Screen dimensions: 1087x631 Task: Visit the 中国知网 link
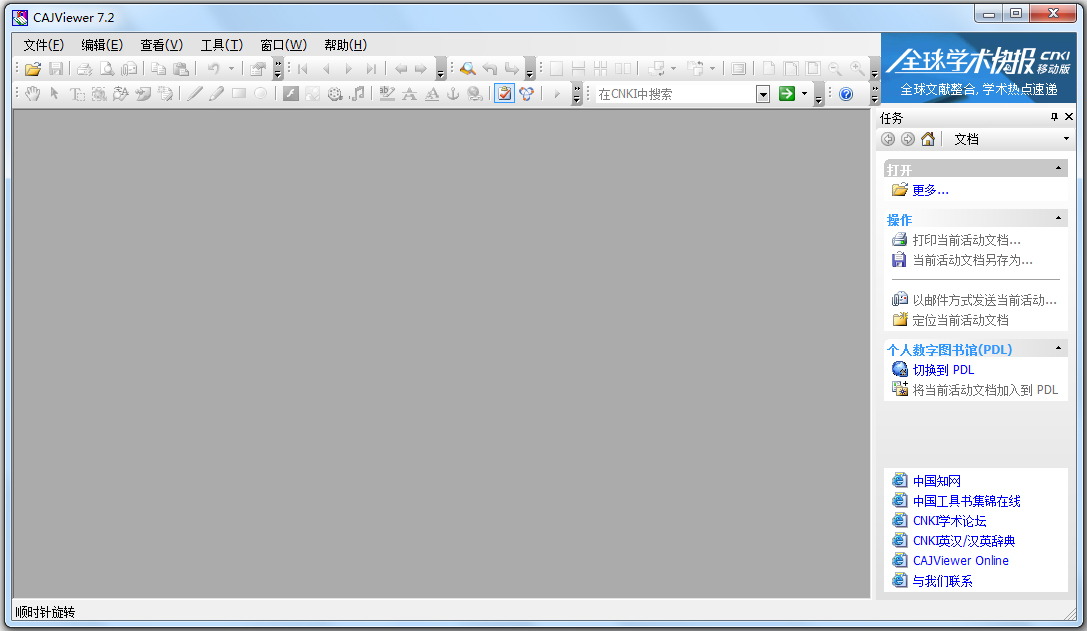(938, 480)
